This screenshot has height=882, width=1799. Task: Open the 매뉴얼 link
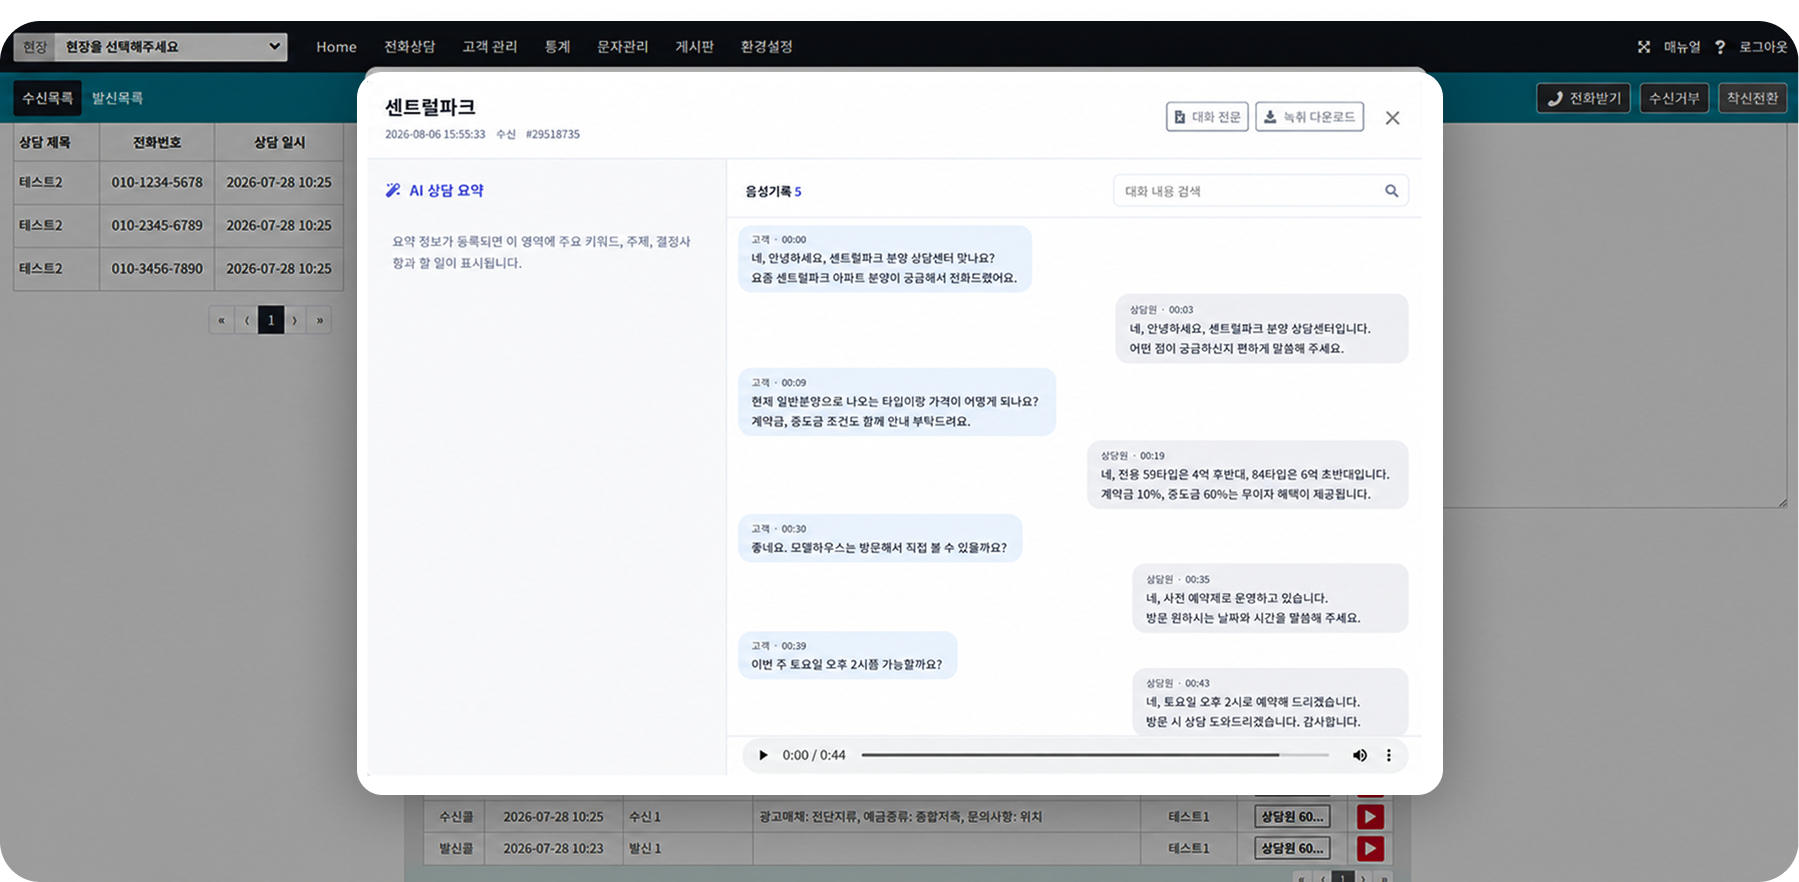1682,47
